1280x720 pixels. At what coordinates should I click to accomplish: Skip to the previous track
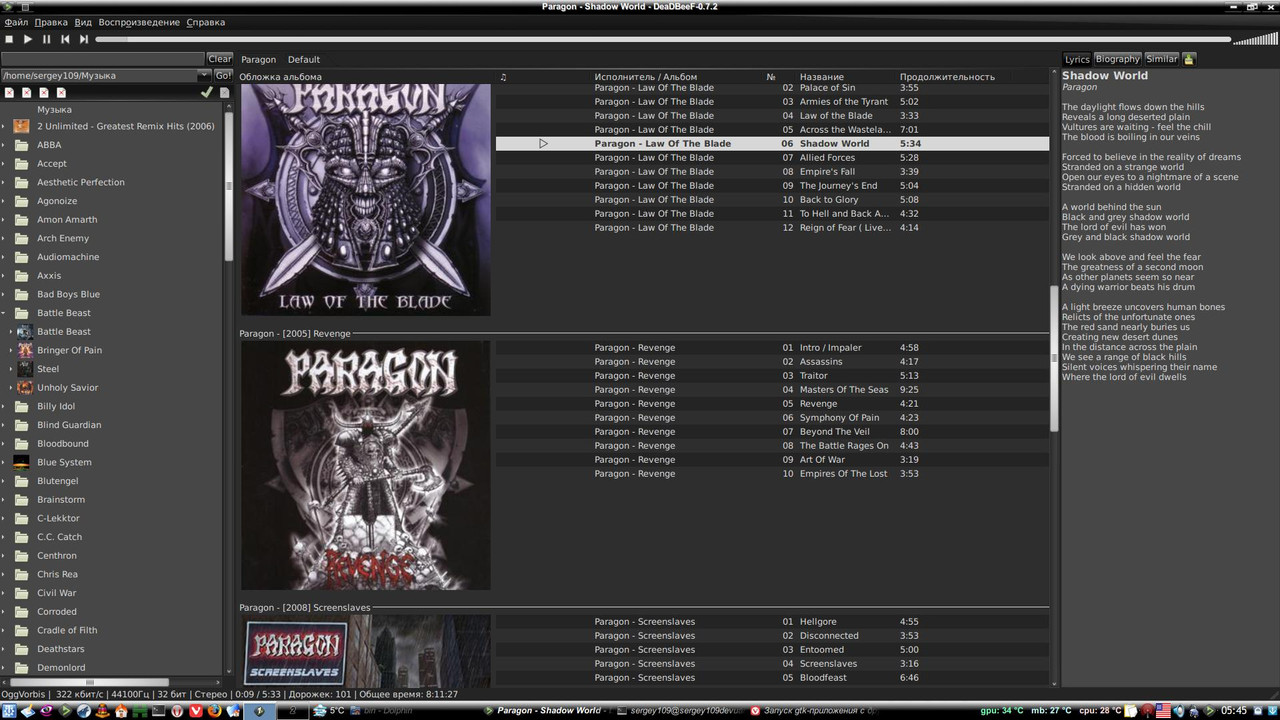[x=65, y=39]
